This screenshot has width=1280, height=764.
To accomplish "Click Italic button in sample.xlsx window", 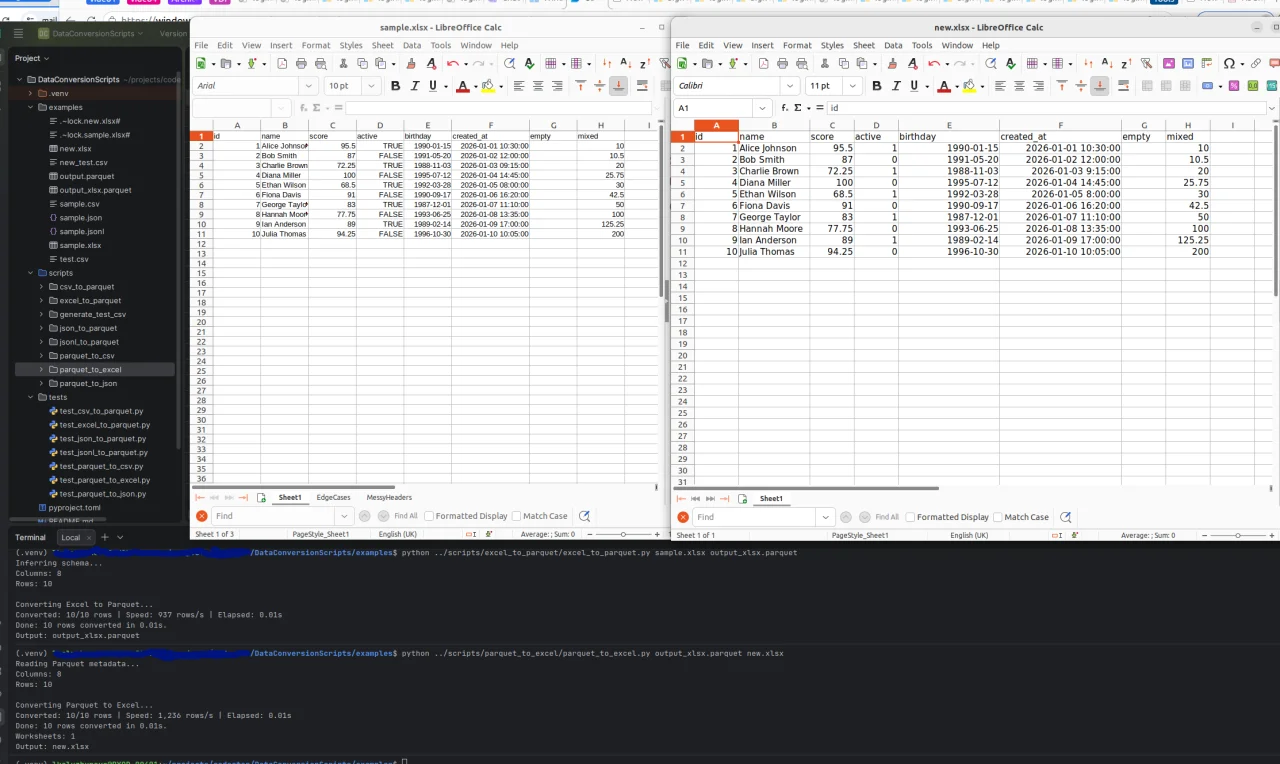I will 415,86.
